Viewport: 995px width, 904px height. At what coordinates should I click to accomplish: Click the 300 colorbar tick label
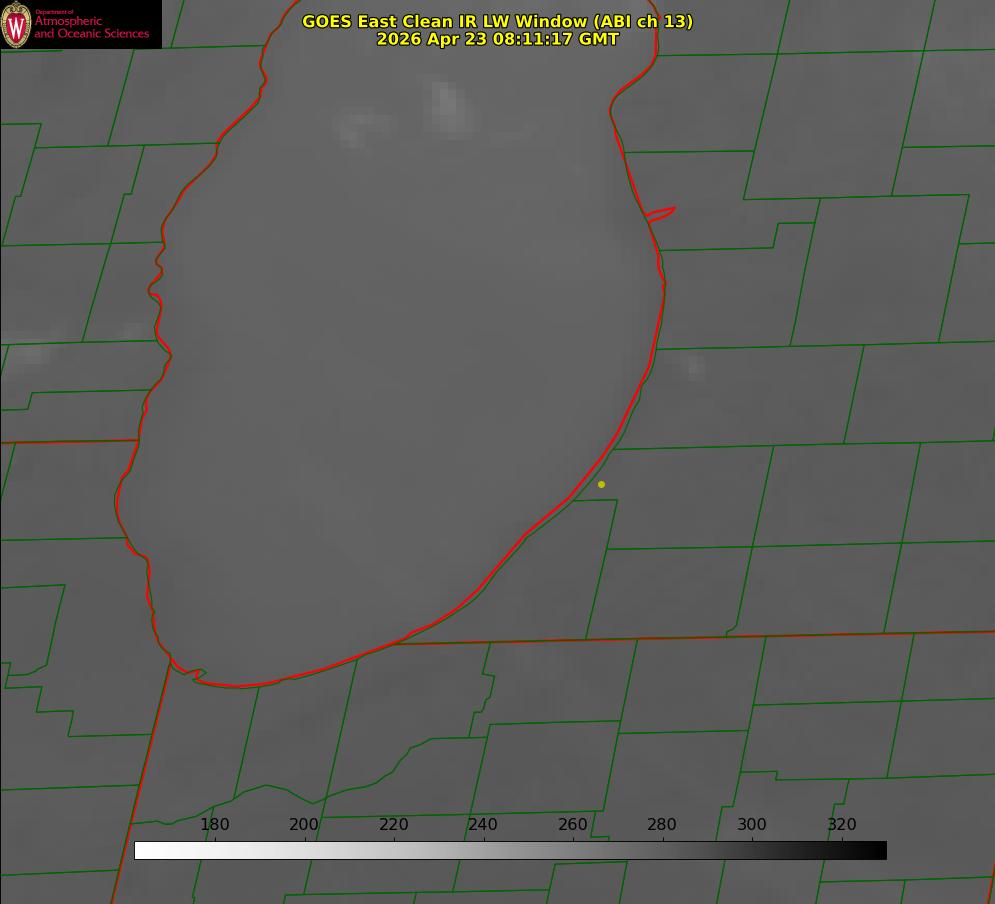tap(752, 824)
